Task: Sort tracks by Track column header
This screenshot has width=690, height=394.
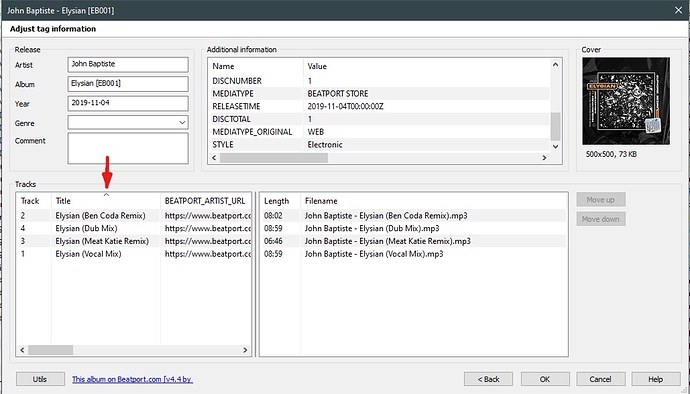Action: tap(34, 201)
